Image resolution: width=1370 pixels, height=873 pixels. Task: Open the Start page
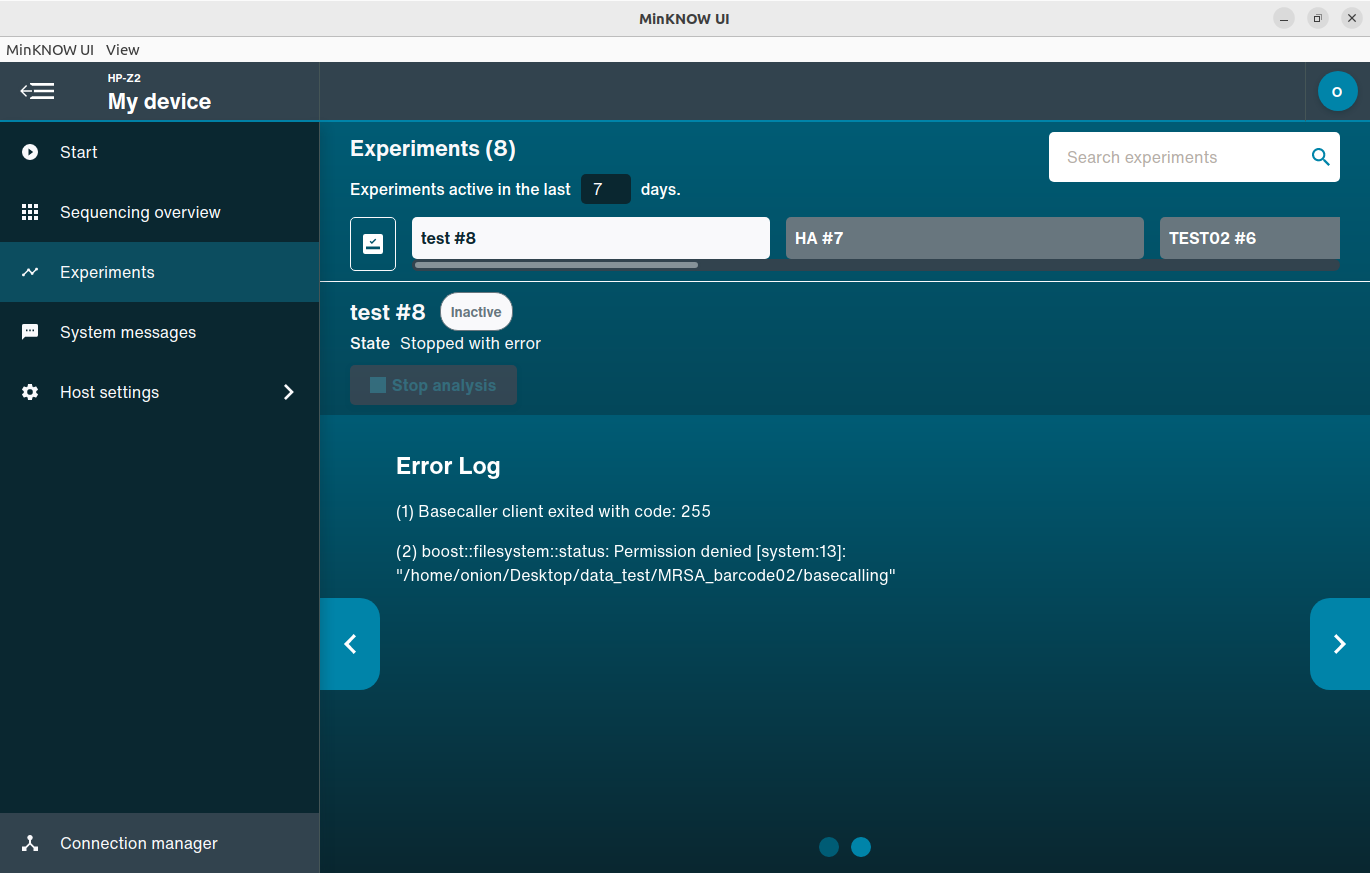160,152
